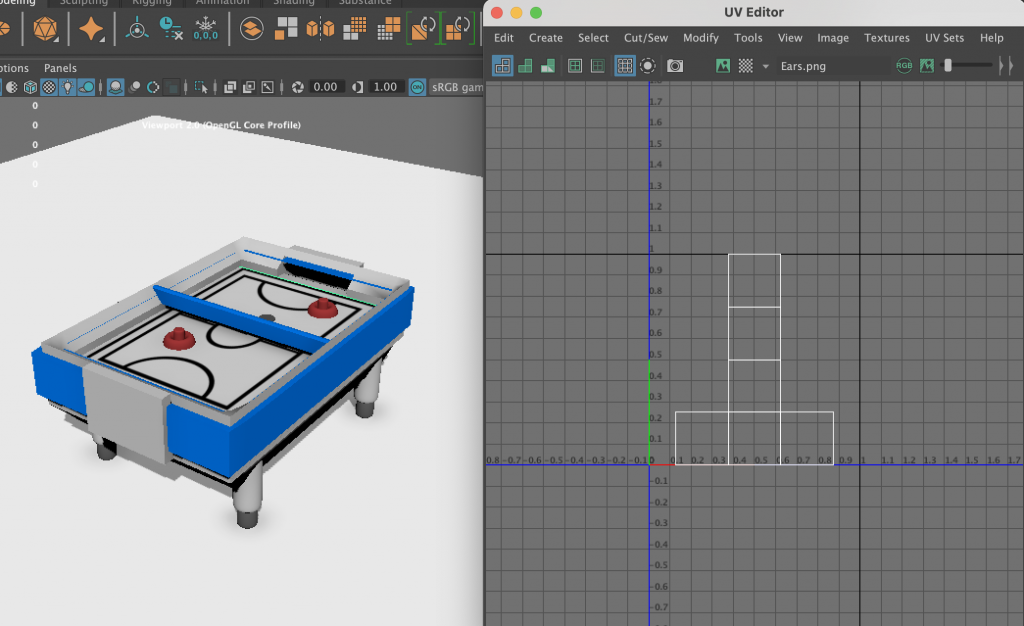Toggle RGB channel display in UV Editor
1024x626 pixels.
904,66
